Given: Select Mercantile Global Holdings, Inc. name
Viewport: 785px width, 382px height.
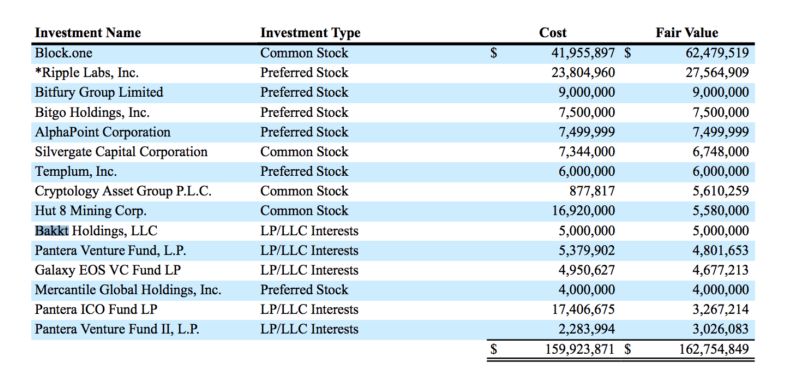Looking at the screenshot, I should [x=128, y=290].
